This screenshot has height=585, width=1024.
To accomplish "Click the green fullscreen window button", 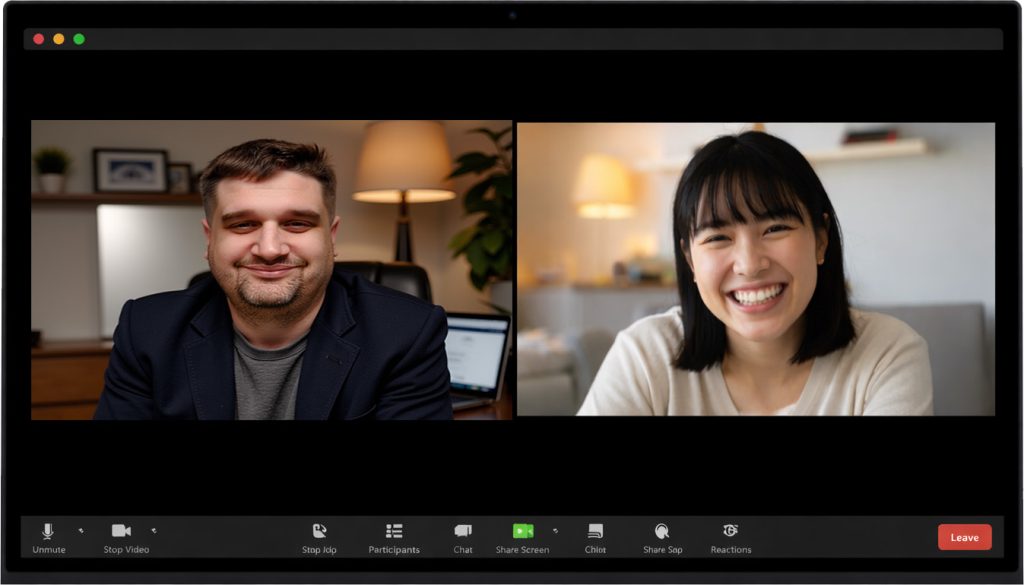I will coord(79,39).
